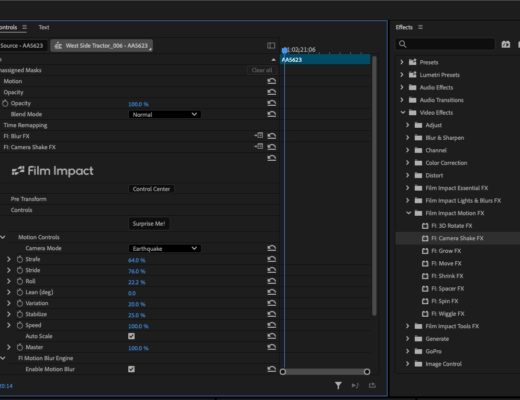Open the Camera Mode Earthquake dropdown
Viewport: 520px width, 400px height.
coord(164,248)
